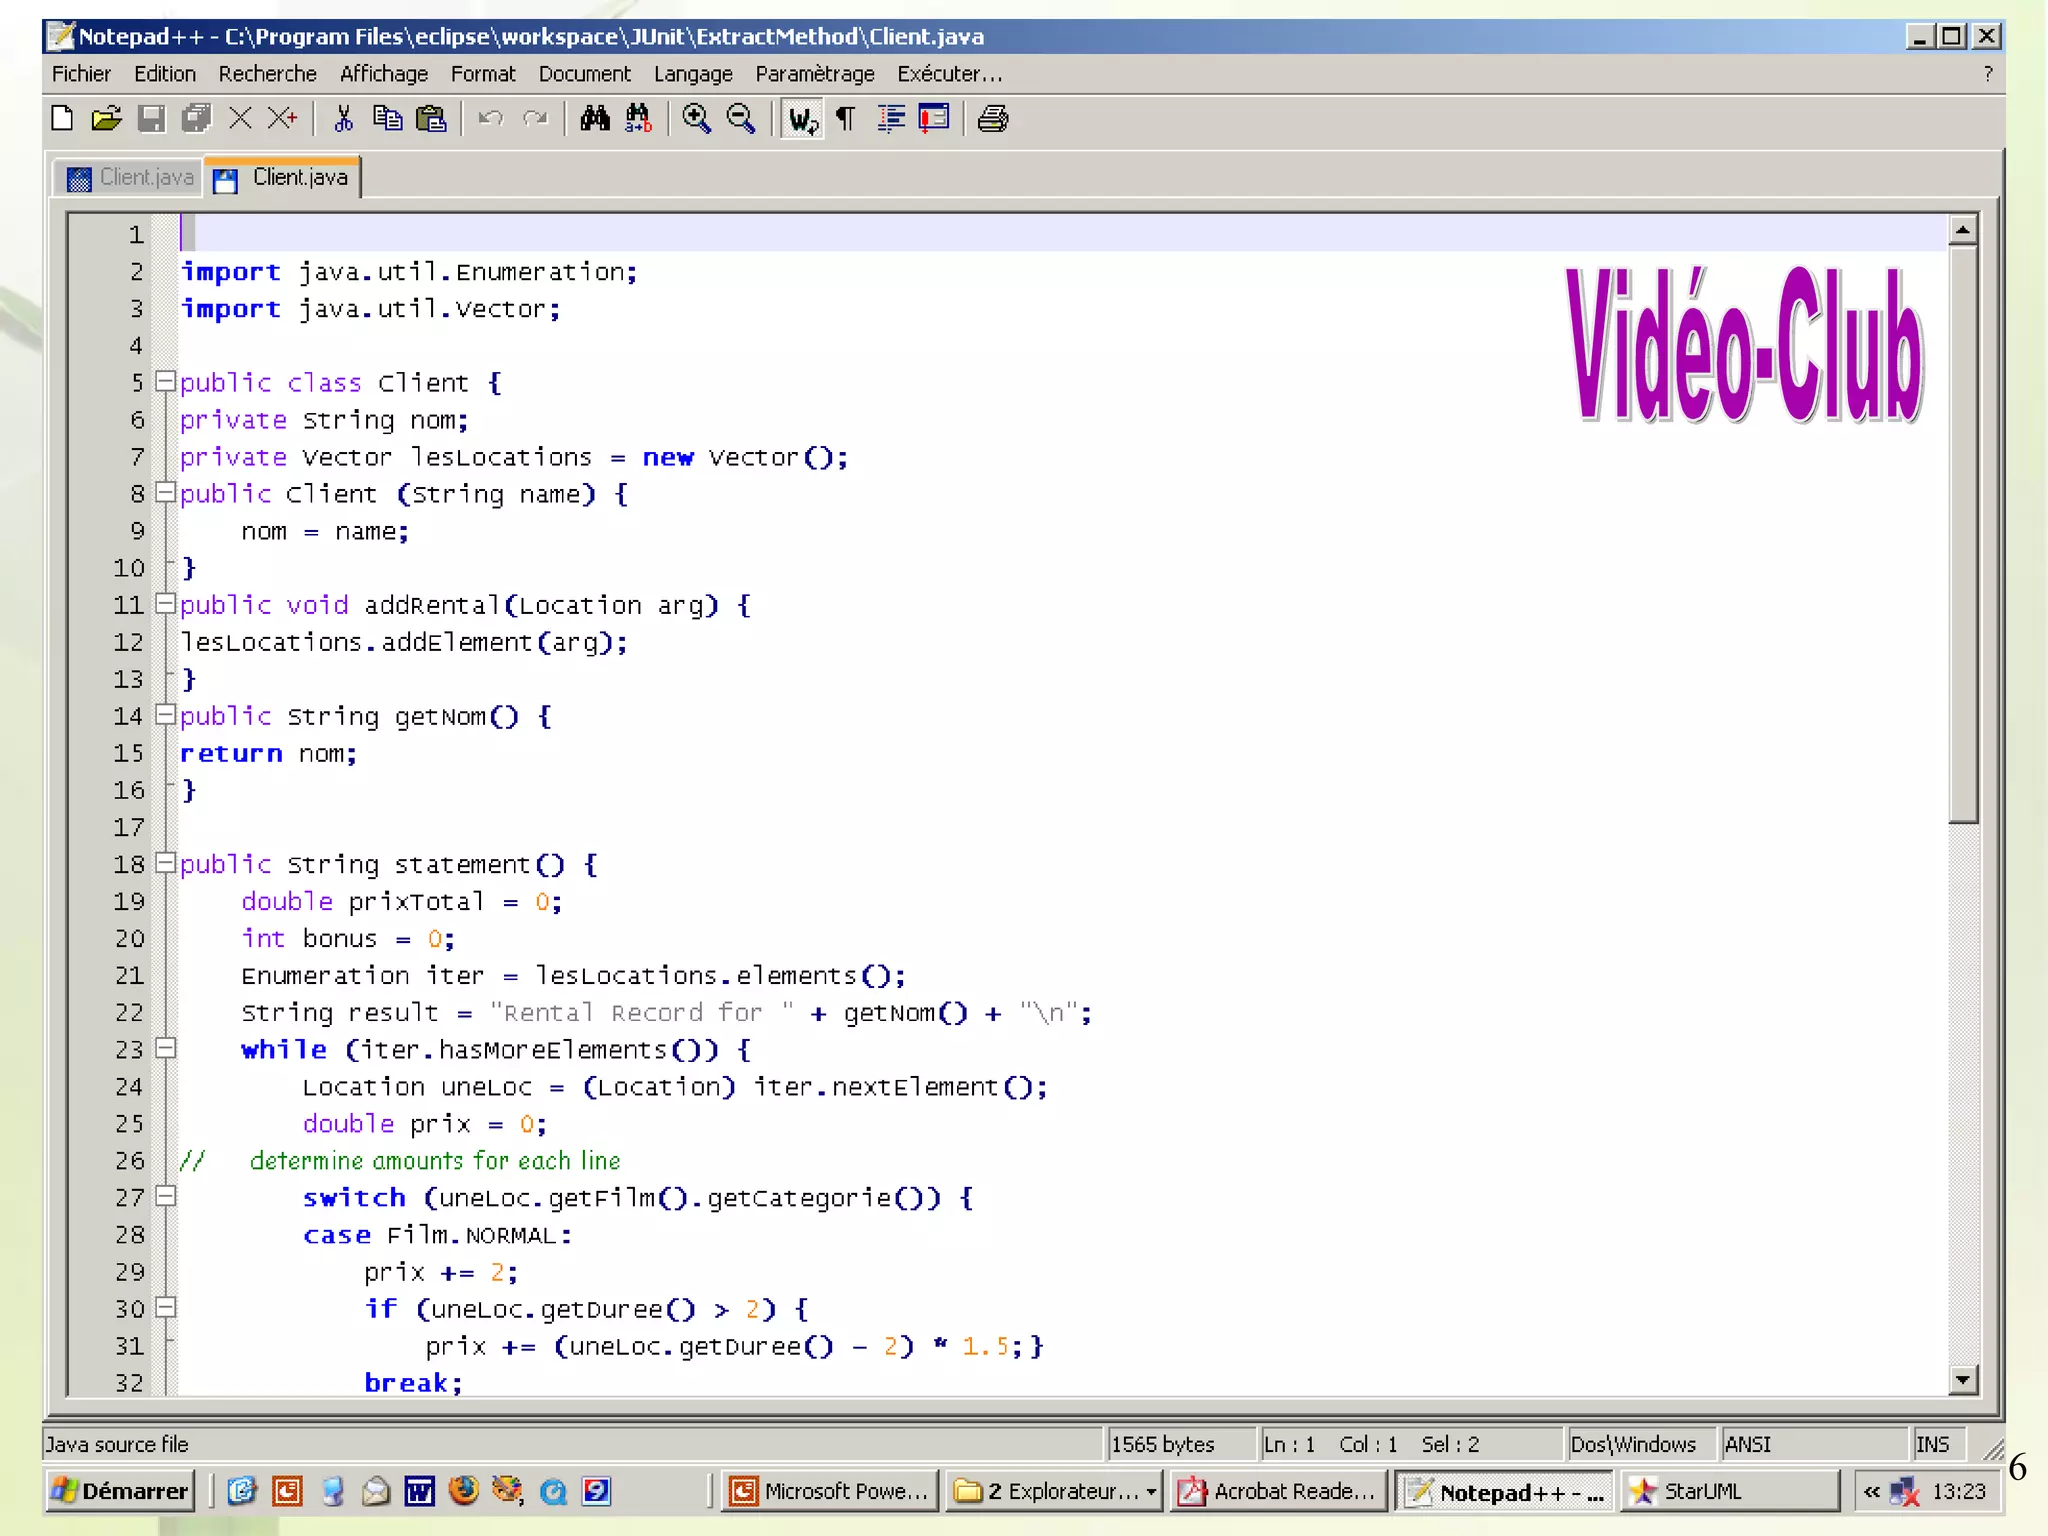Click the vertical scrollbar down arrow
Image resolution: width=2048 pixels, height=1536 pixels.
click(1963, 1380)
